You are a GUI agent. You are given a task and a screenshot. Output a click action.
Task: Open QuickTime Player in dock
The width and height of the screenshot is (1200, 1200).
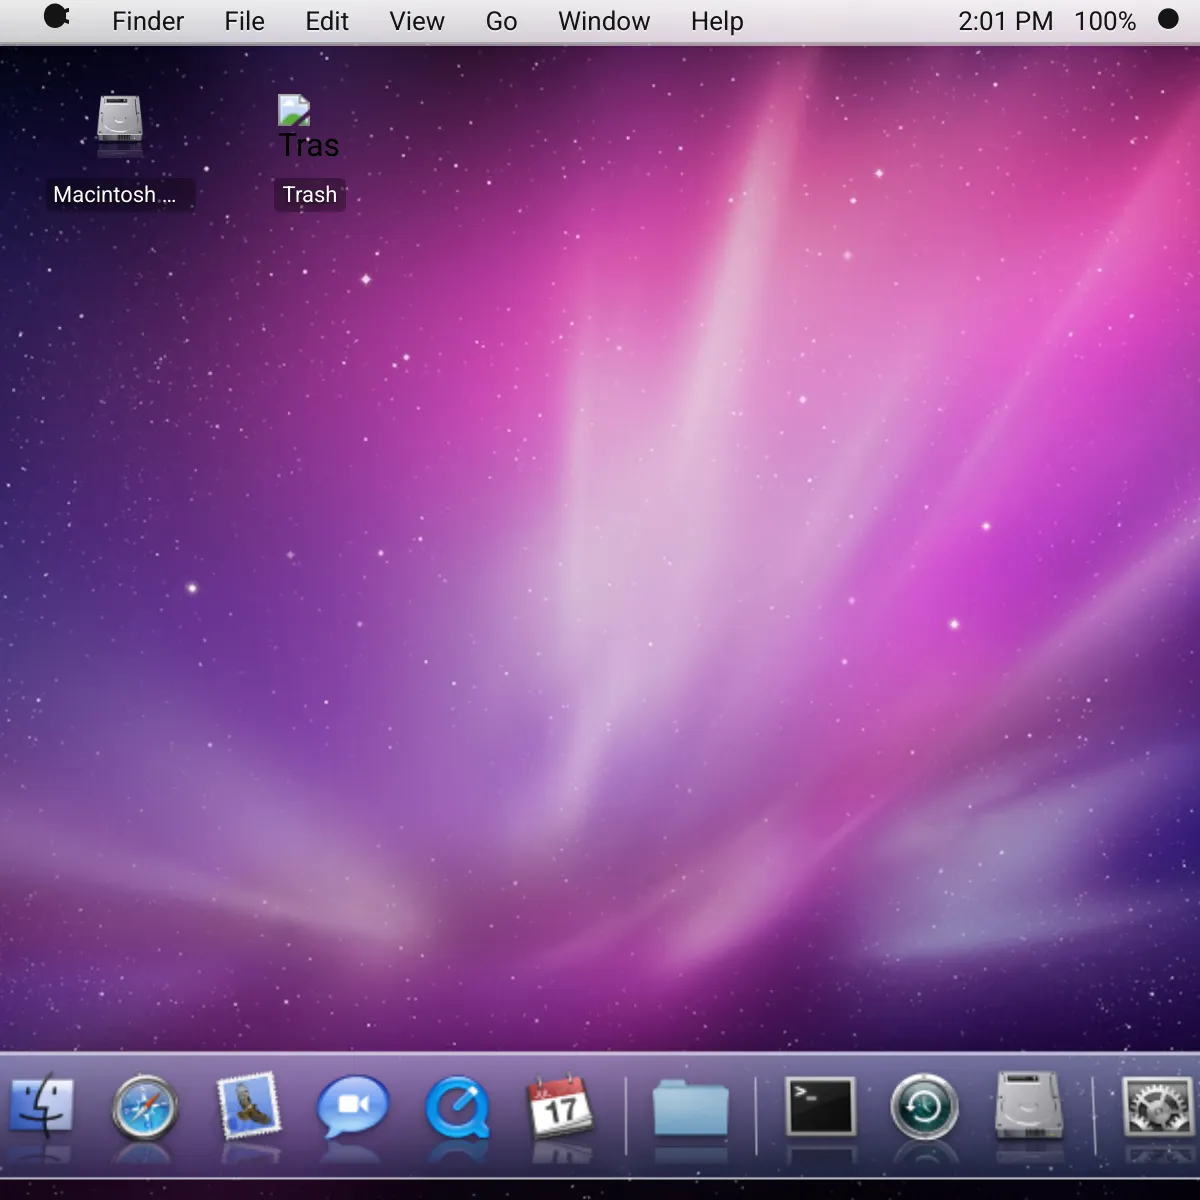tap(457, 1108)
